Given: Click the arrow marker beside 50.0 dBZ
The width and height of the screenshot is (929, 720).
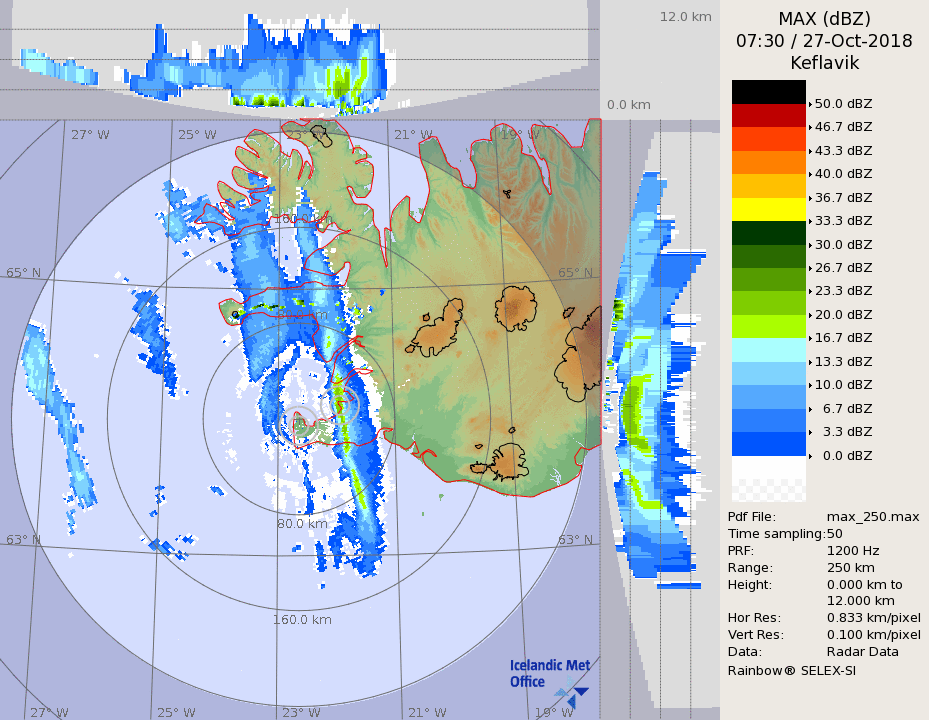Looking at the screenshot, I should [x=810, y=104].
